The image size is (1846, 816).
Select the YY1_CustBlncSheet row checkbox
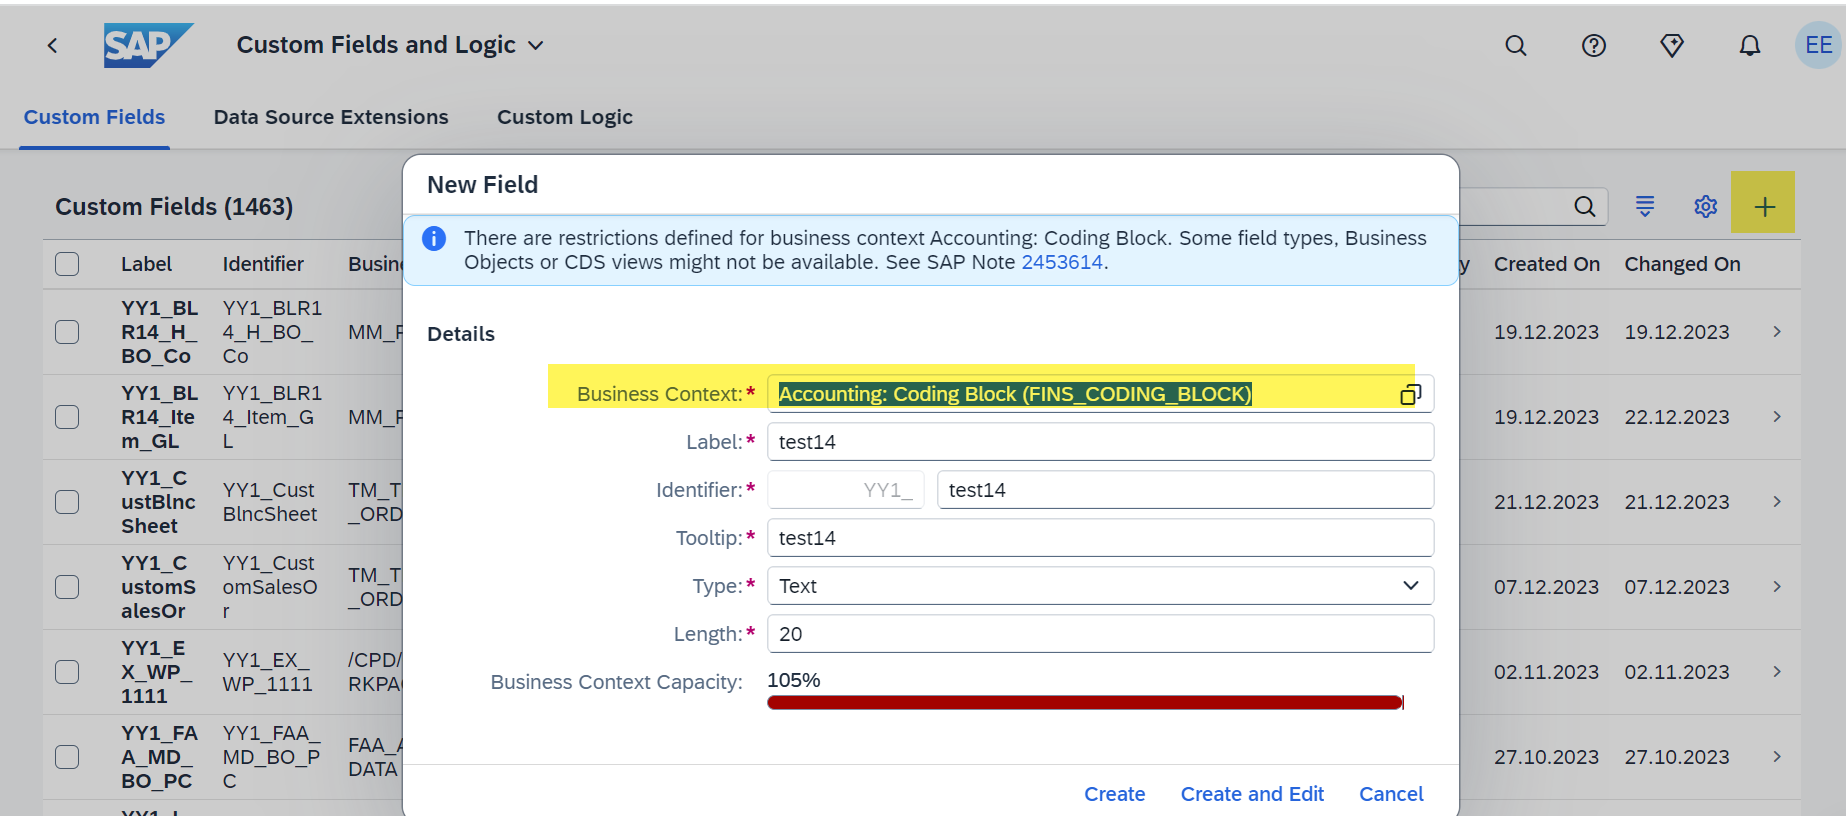coord(67,502)
